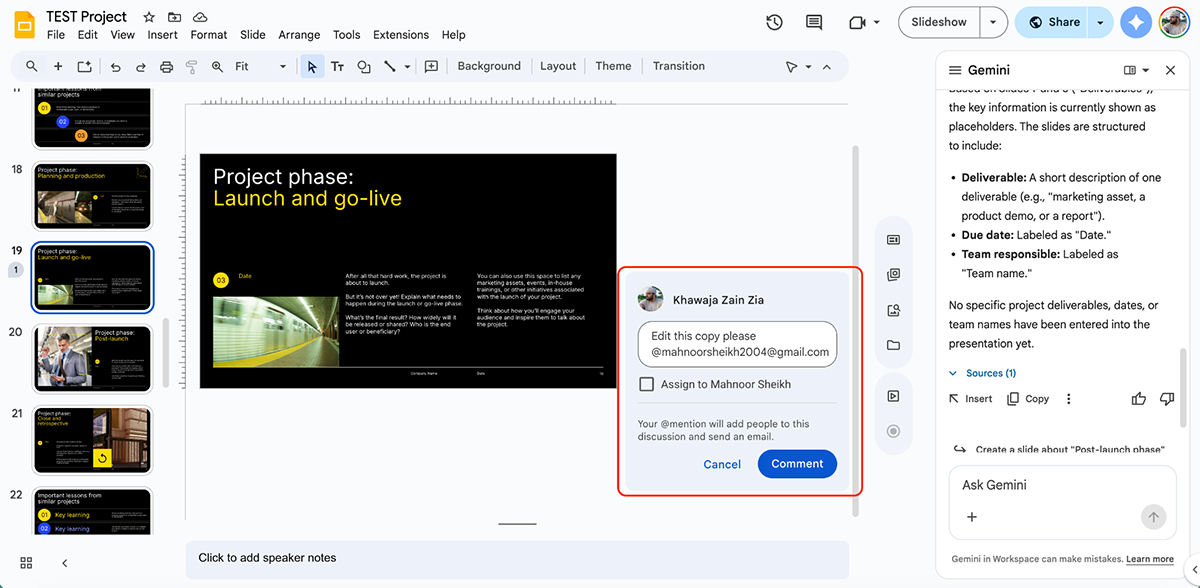Select slide 20 thumbnail in the filmstrip
The image size is (1200, 588).
pos(92,358)
